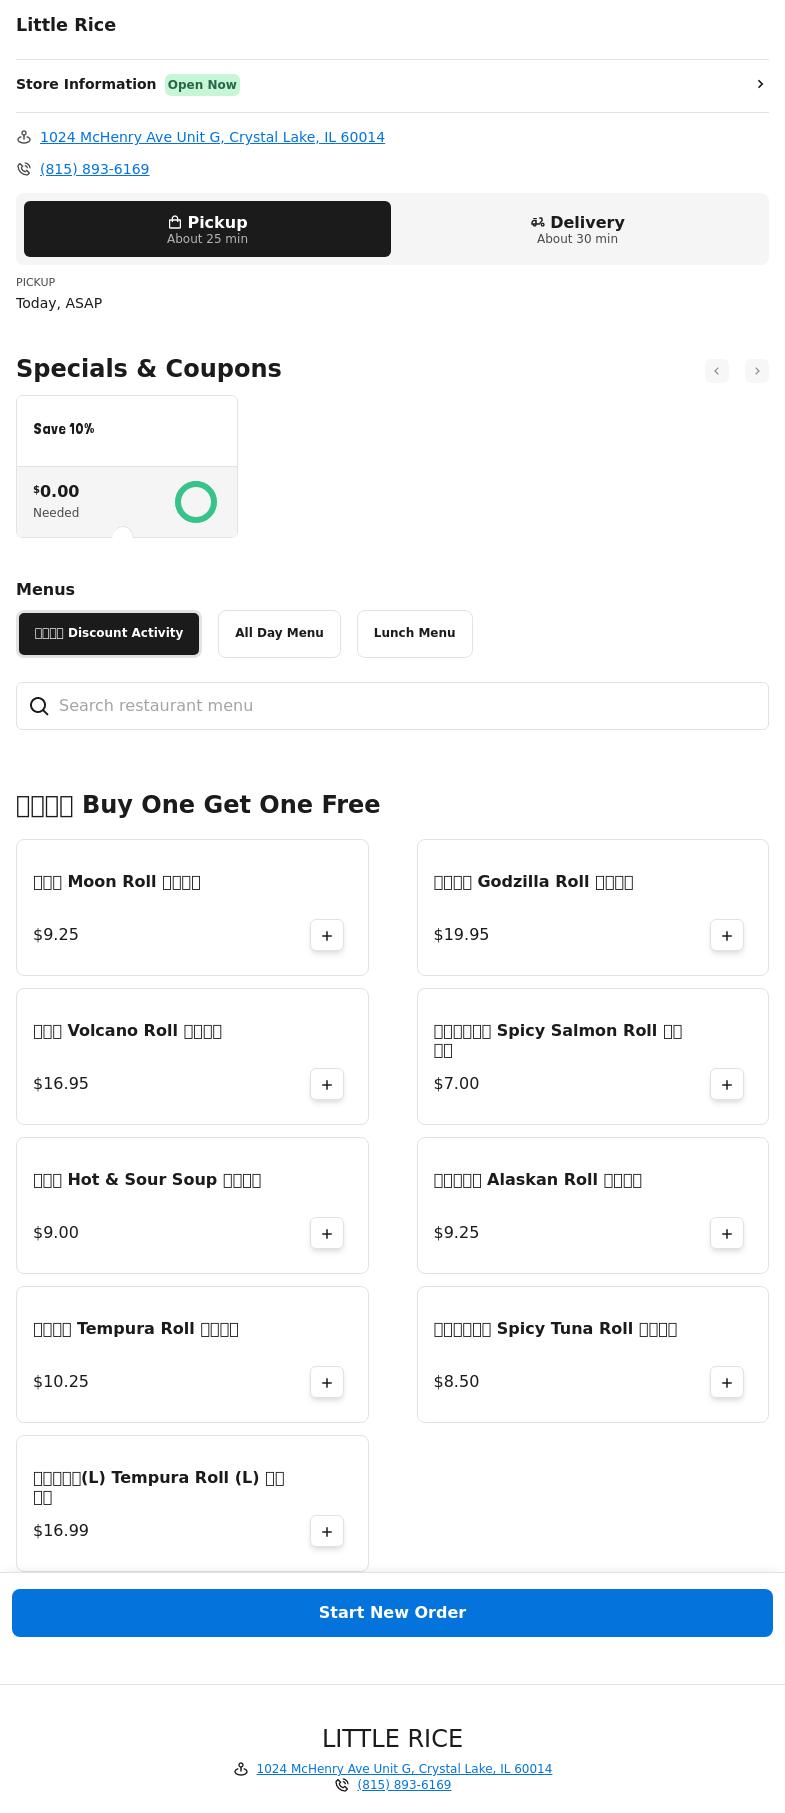The image size is (785, 1813).
Task: Add Moon Roll to the order
Action: 327,935
